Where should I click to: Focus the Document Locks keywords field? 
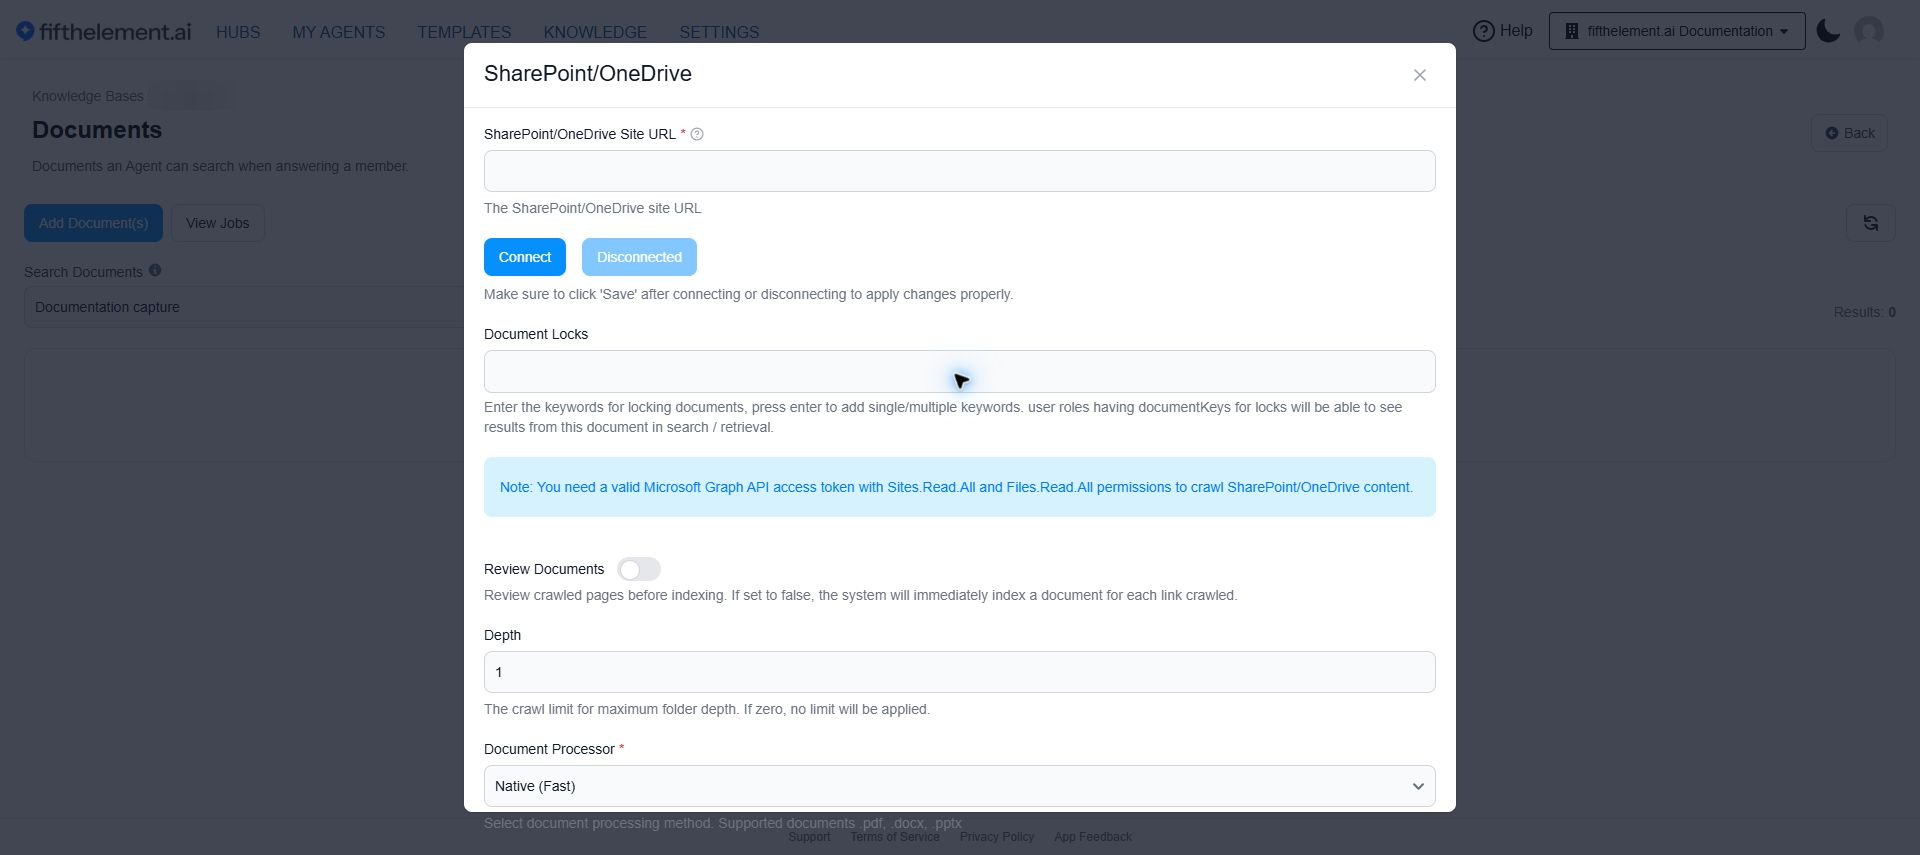click(959, 371)
